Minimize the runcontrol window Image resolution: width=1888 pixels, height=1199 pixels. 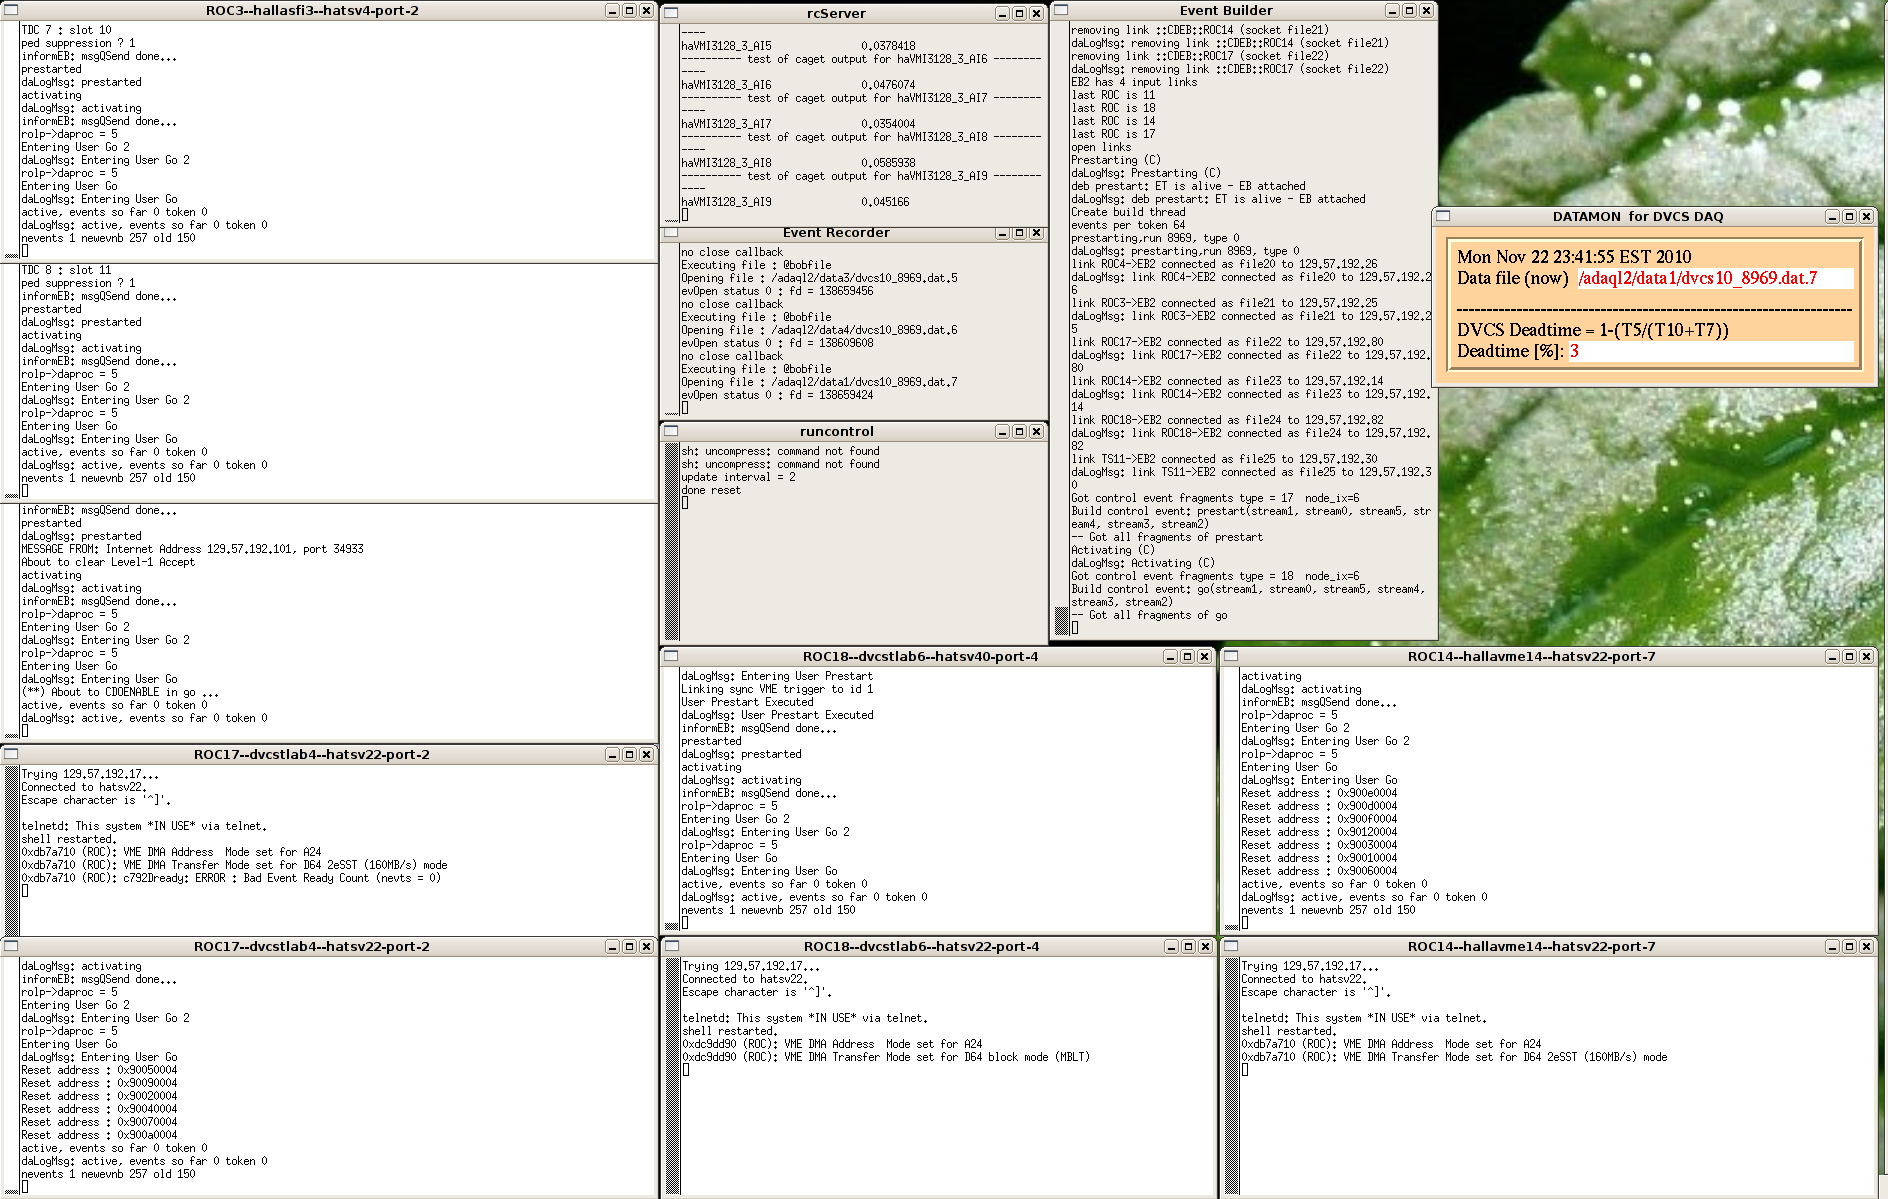click(1002, 431)
